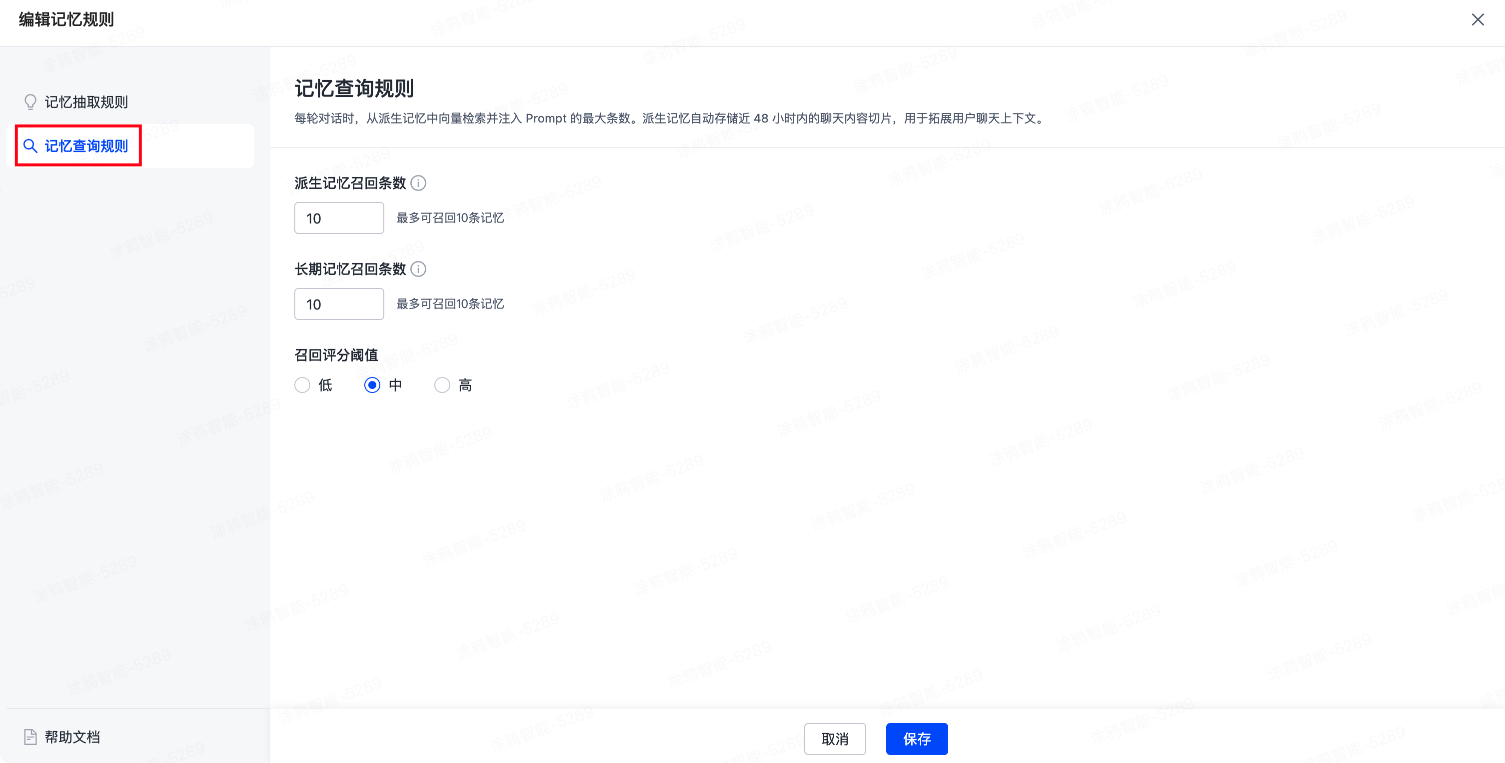Image resolution: width=1505 pixels, height=763 pixels.
Task: Select the 高 recall threshold option
Action: 442,384
